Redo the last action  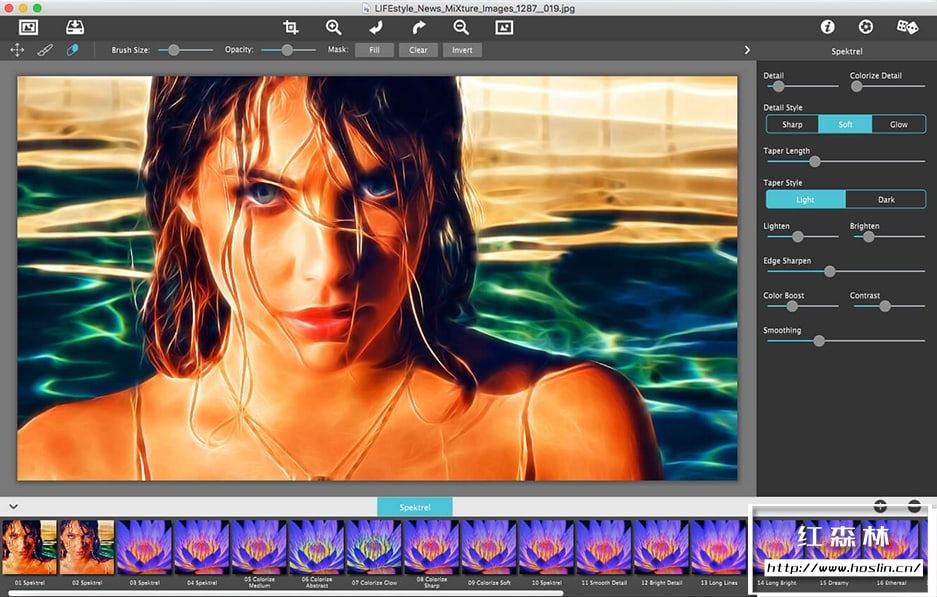[x=419, y=27]
